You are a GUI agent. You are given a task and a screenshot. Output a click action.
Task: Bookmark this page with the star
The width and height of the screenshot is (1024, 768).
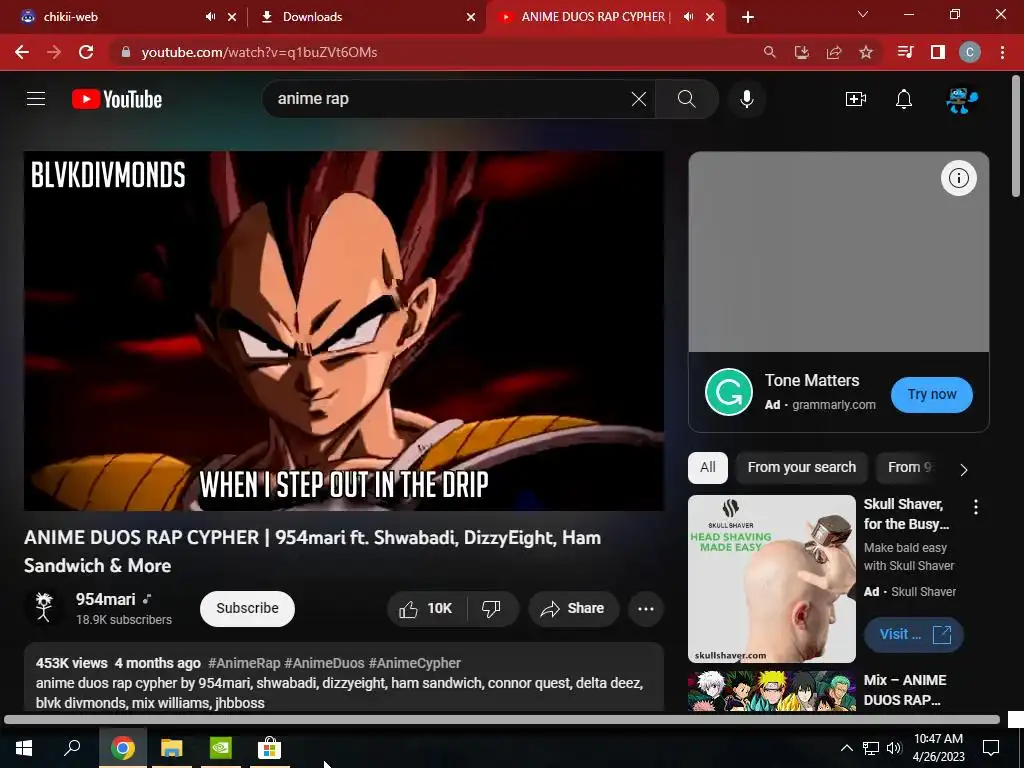click(866, 52)
